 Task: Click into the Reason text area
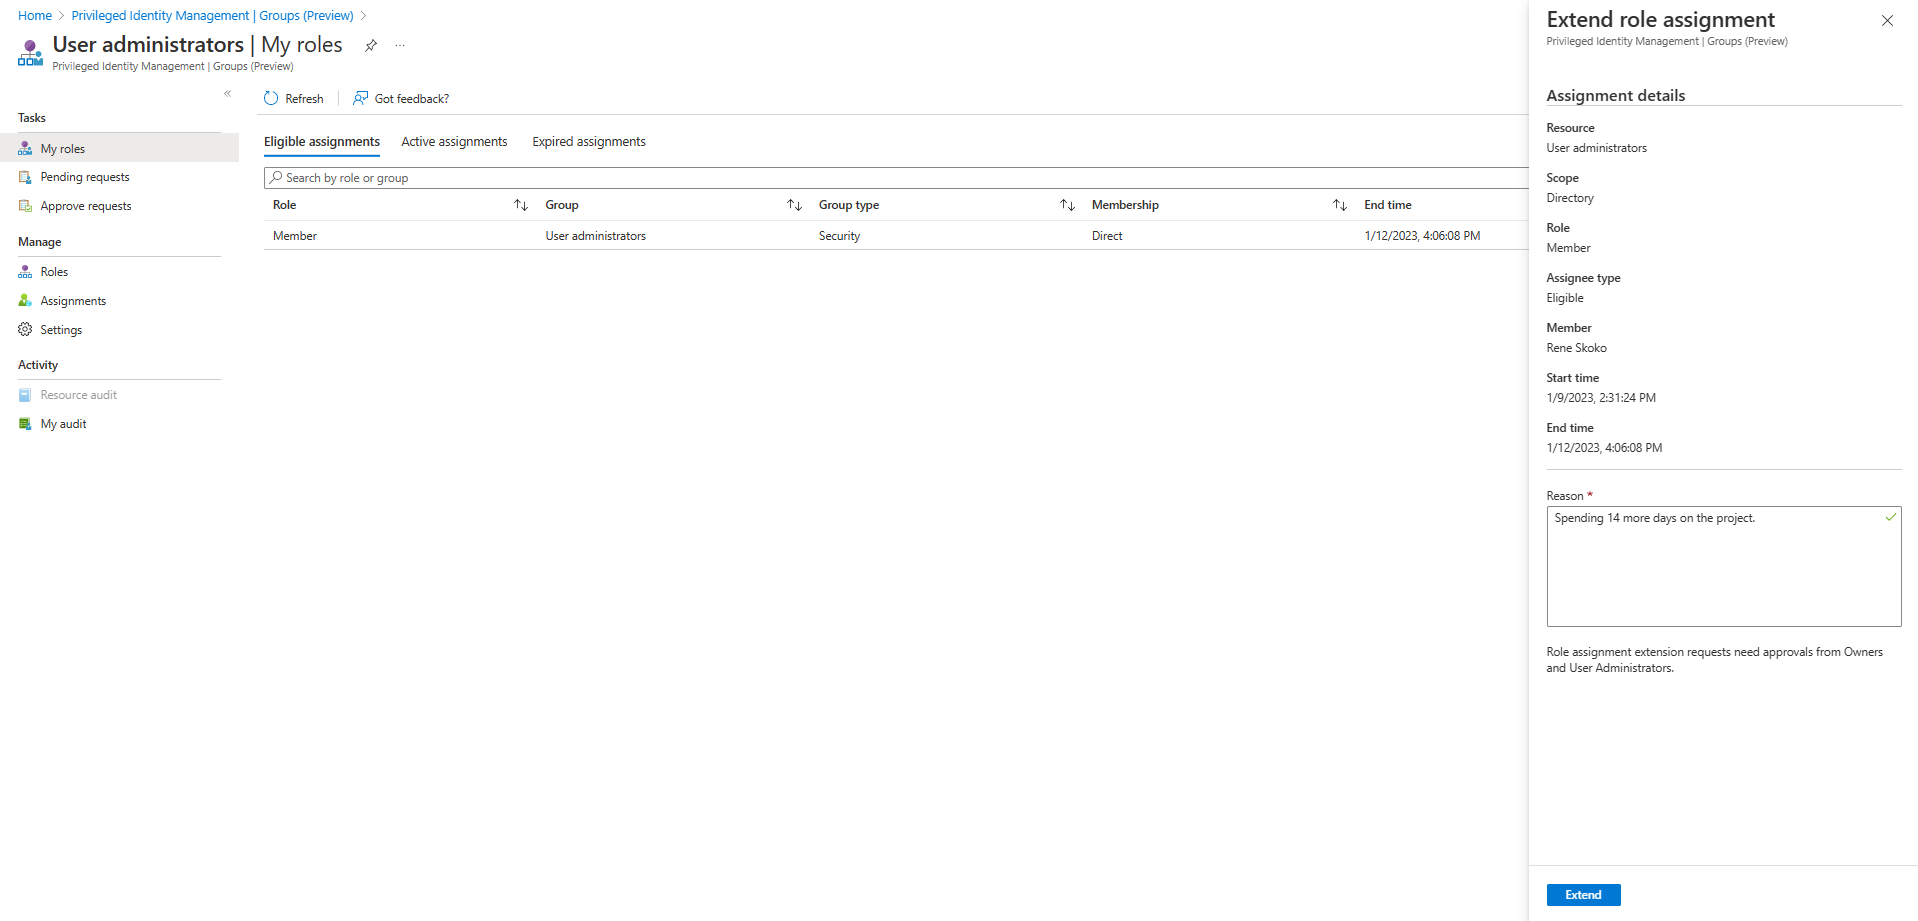pos(1723,566)
